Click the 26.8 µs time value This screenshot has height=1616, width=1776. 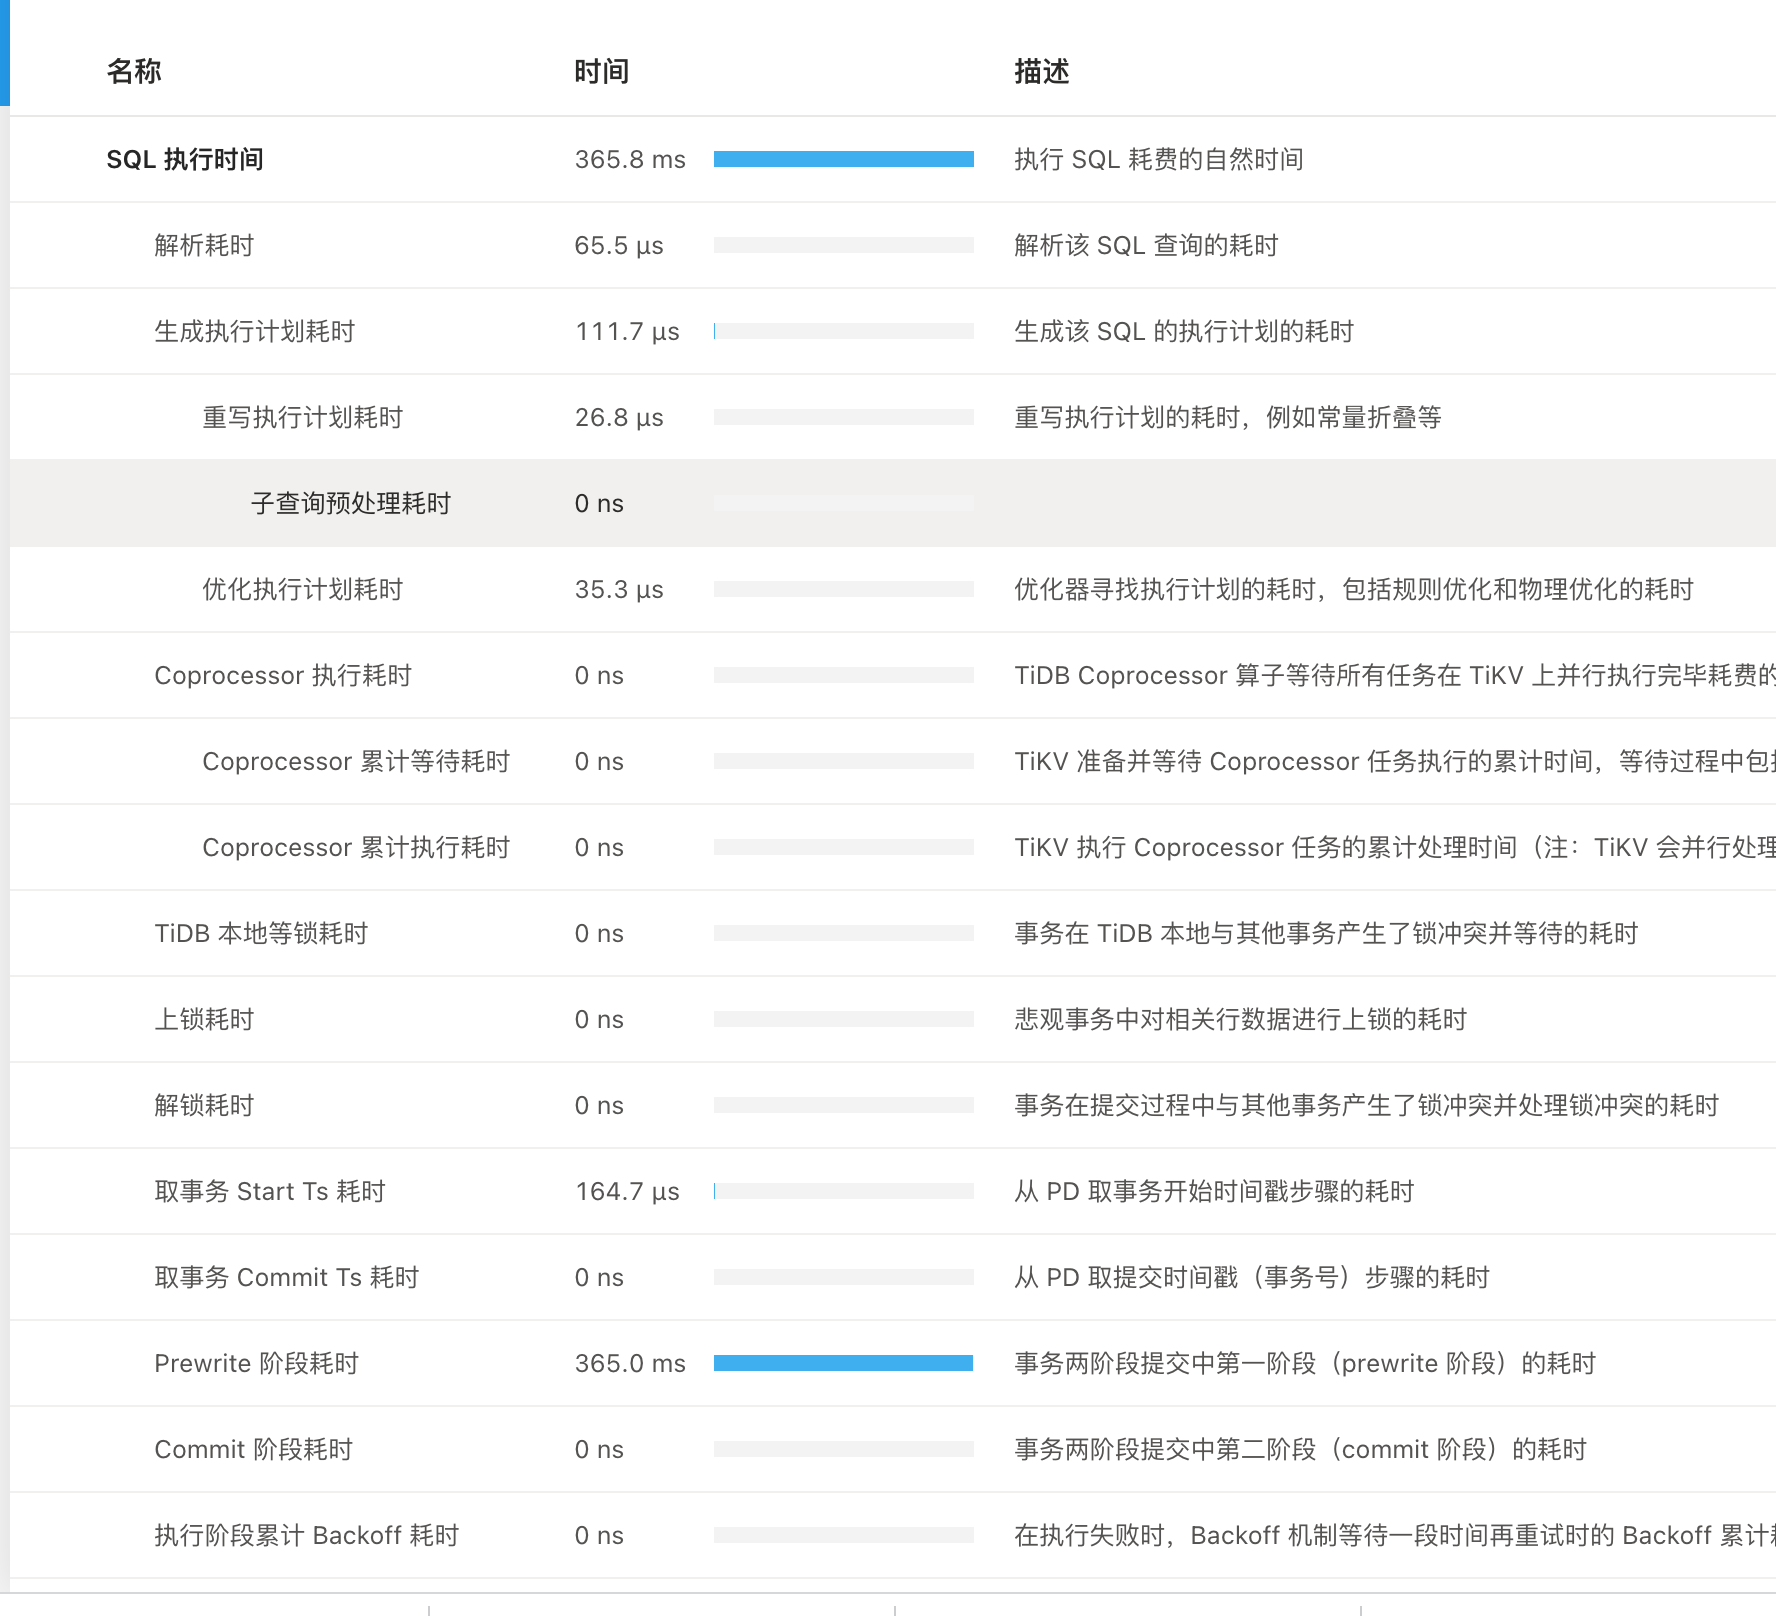tap(619, 418)
